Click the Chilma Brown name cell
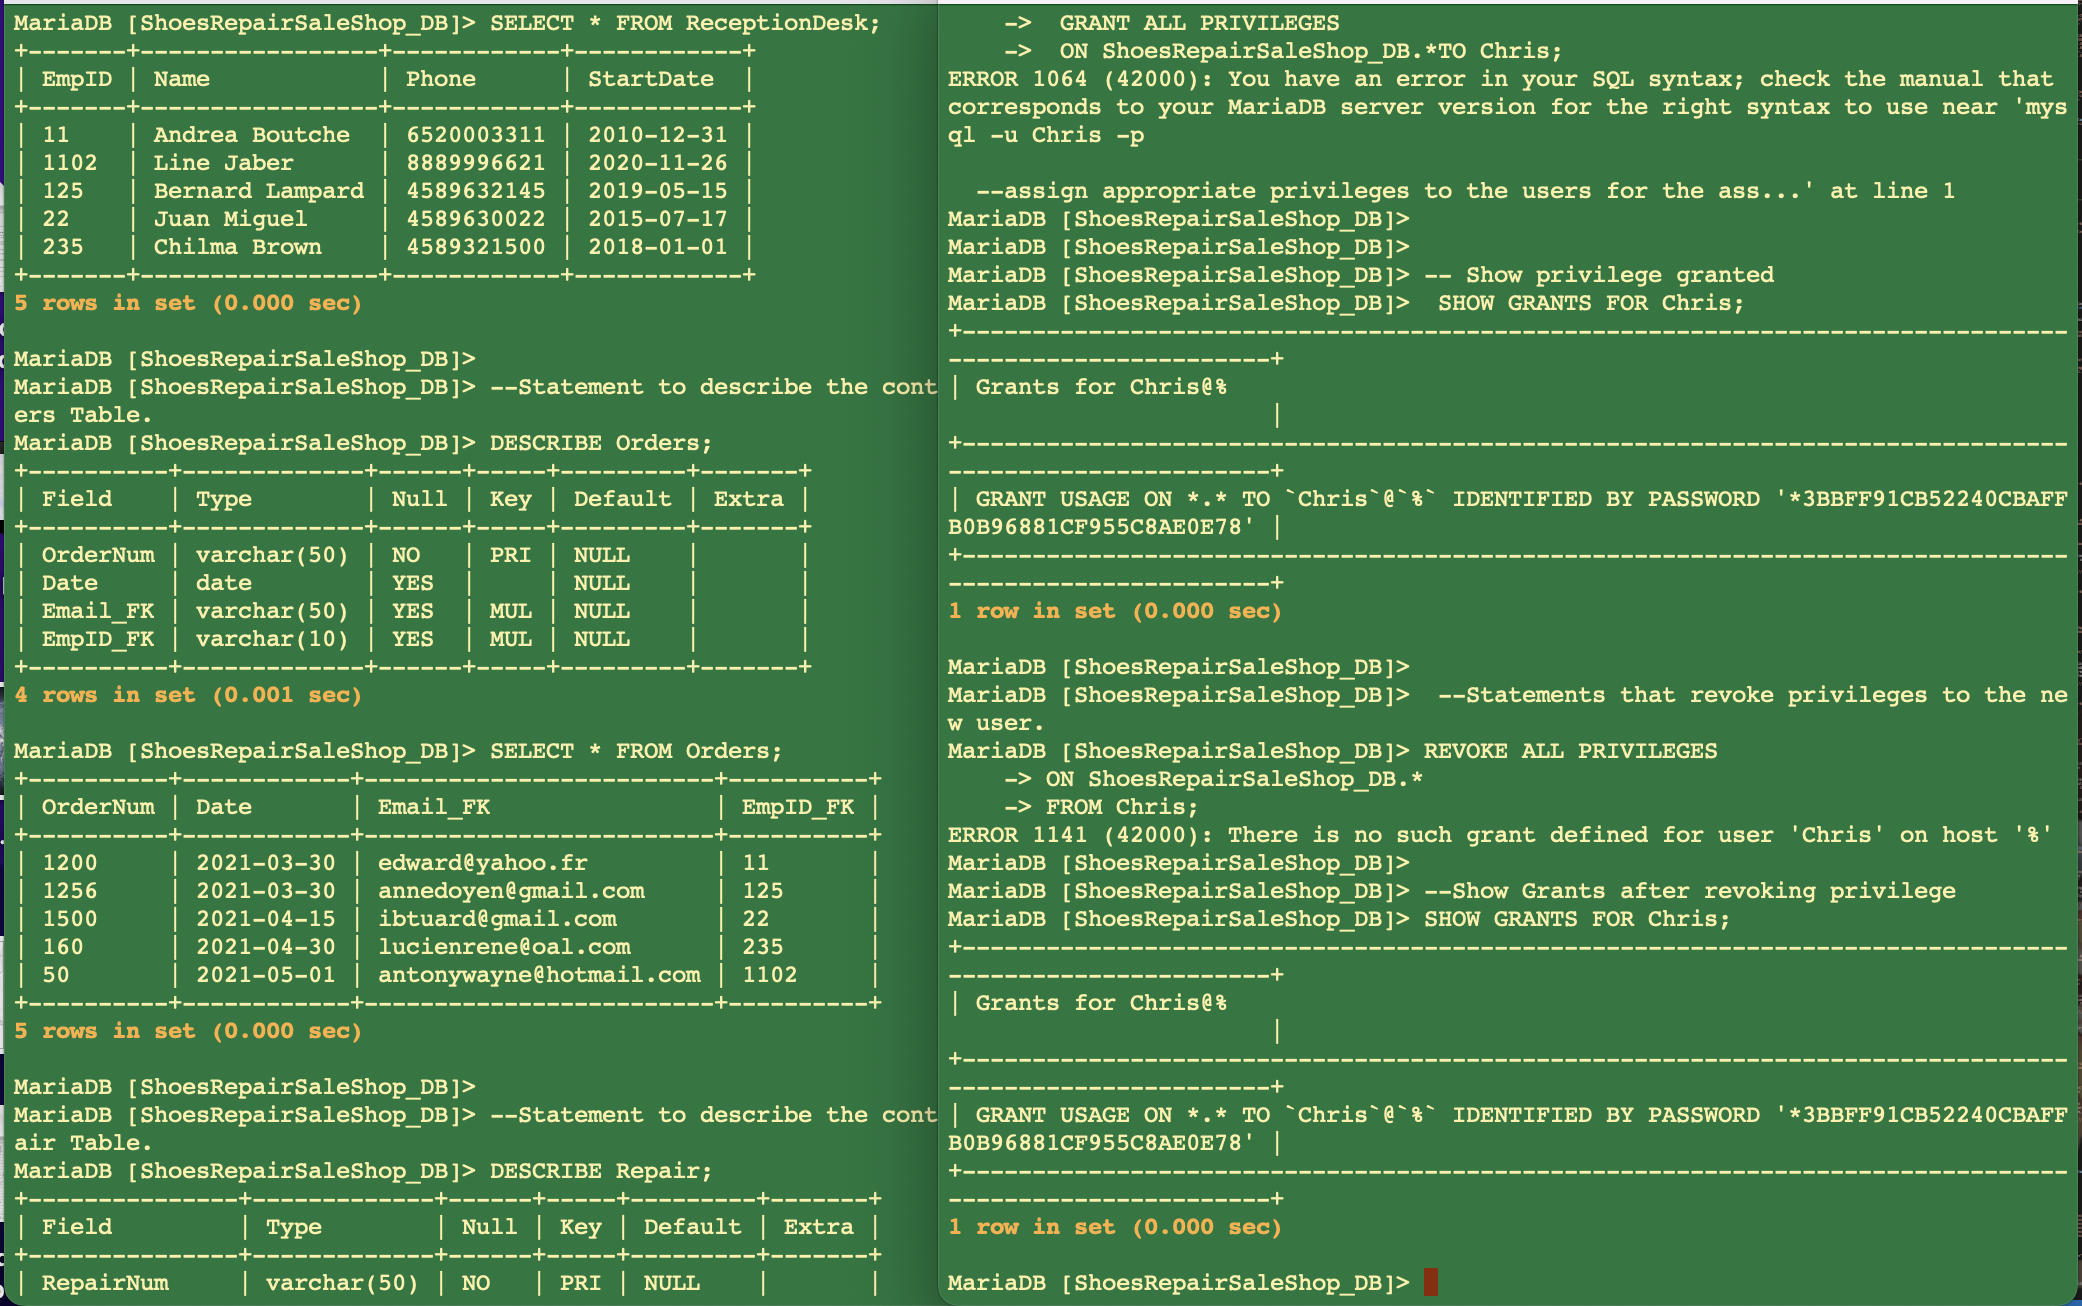 (x=237, y=247)
